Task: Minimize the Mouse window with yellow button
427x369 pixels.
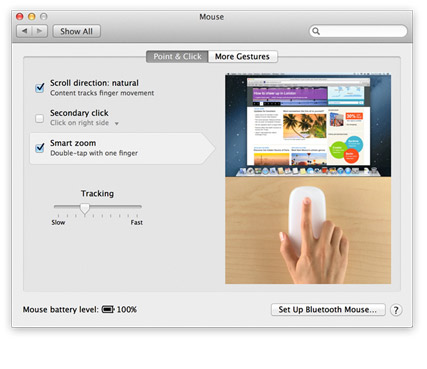Action: pos(32,16)
